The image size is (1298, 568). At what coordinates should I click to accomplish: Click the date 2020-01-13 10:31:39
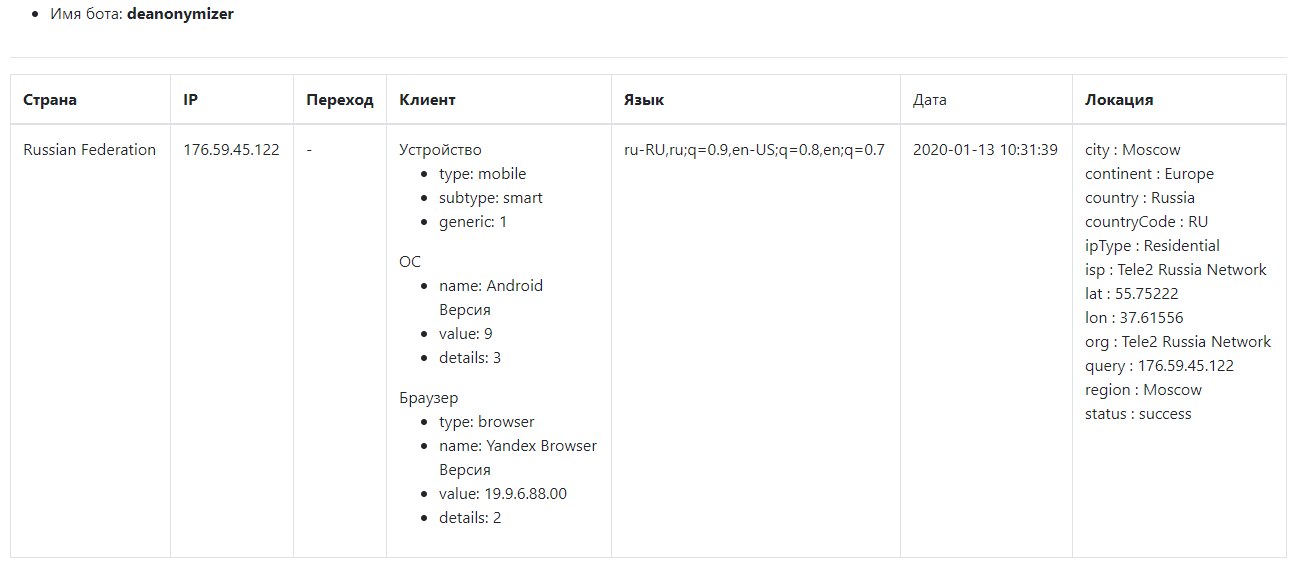tap(985, 150)
